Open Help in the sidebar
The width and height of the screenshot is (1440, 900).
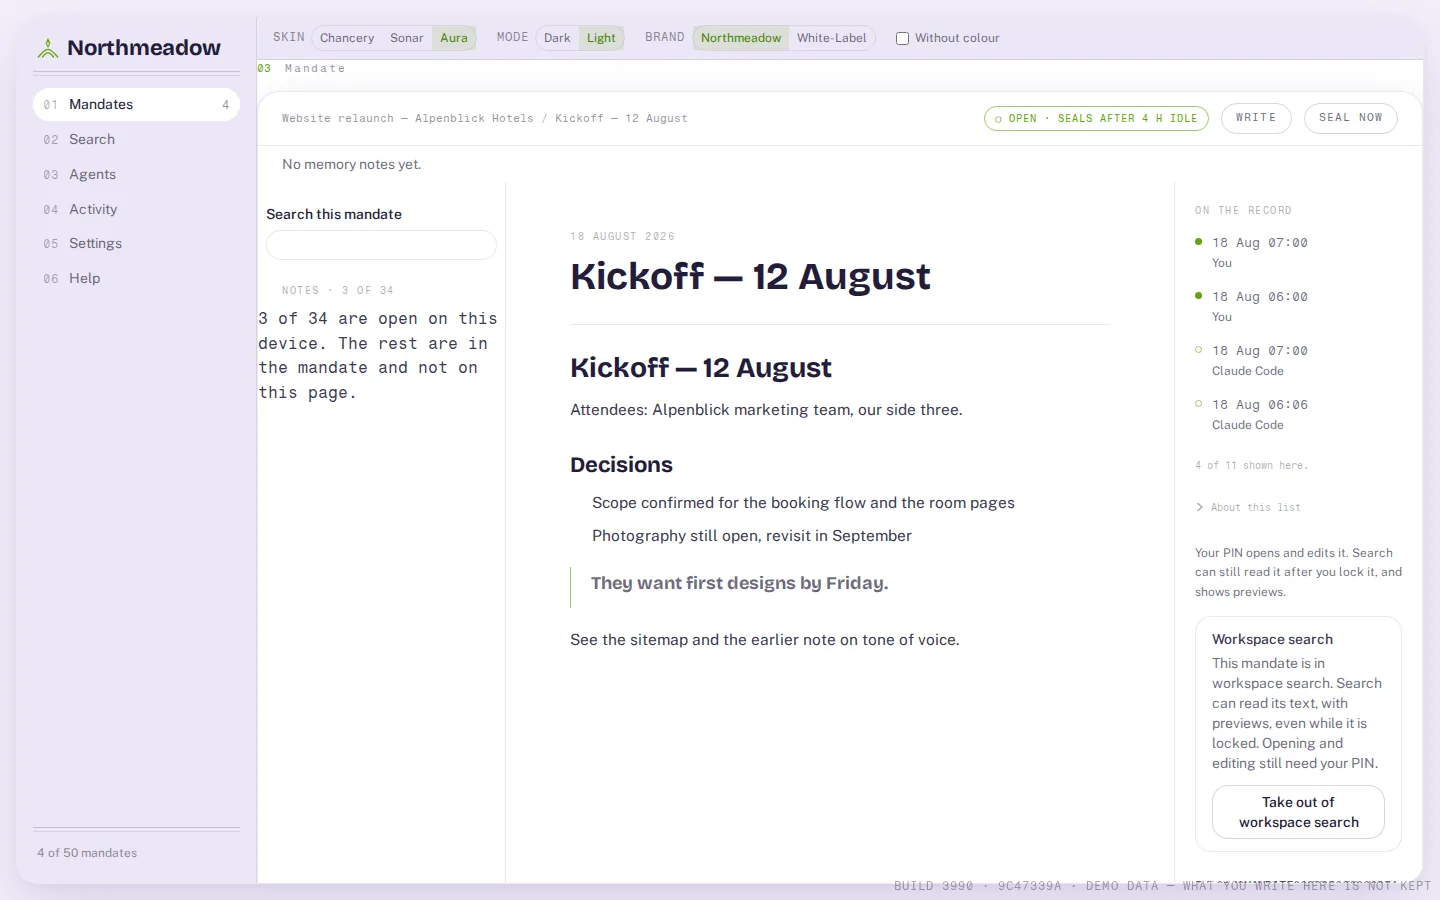136,278
